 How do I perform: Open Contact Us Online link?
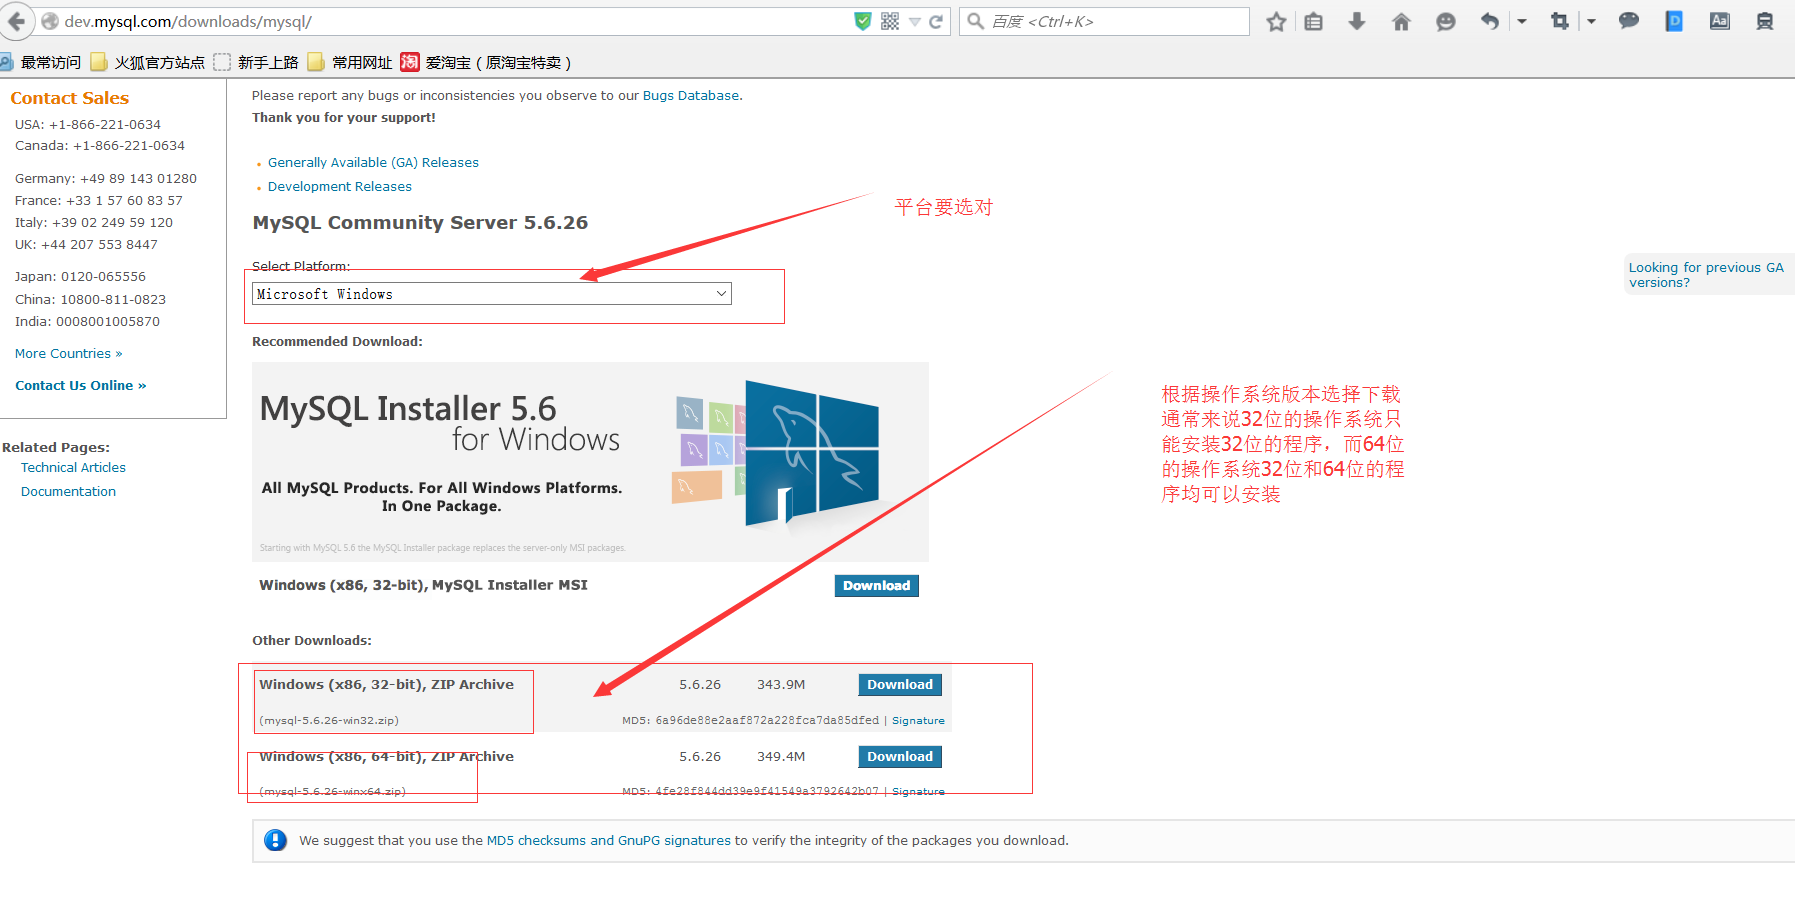(x=80, y=386)
